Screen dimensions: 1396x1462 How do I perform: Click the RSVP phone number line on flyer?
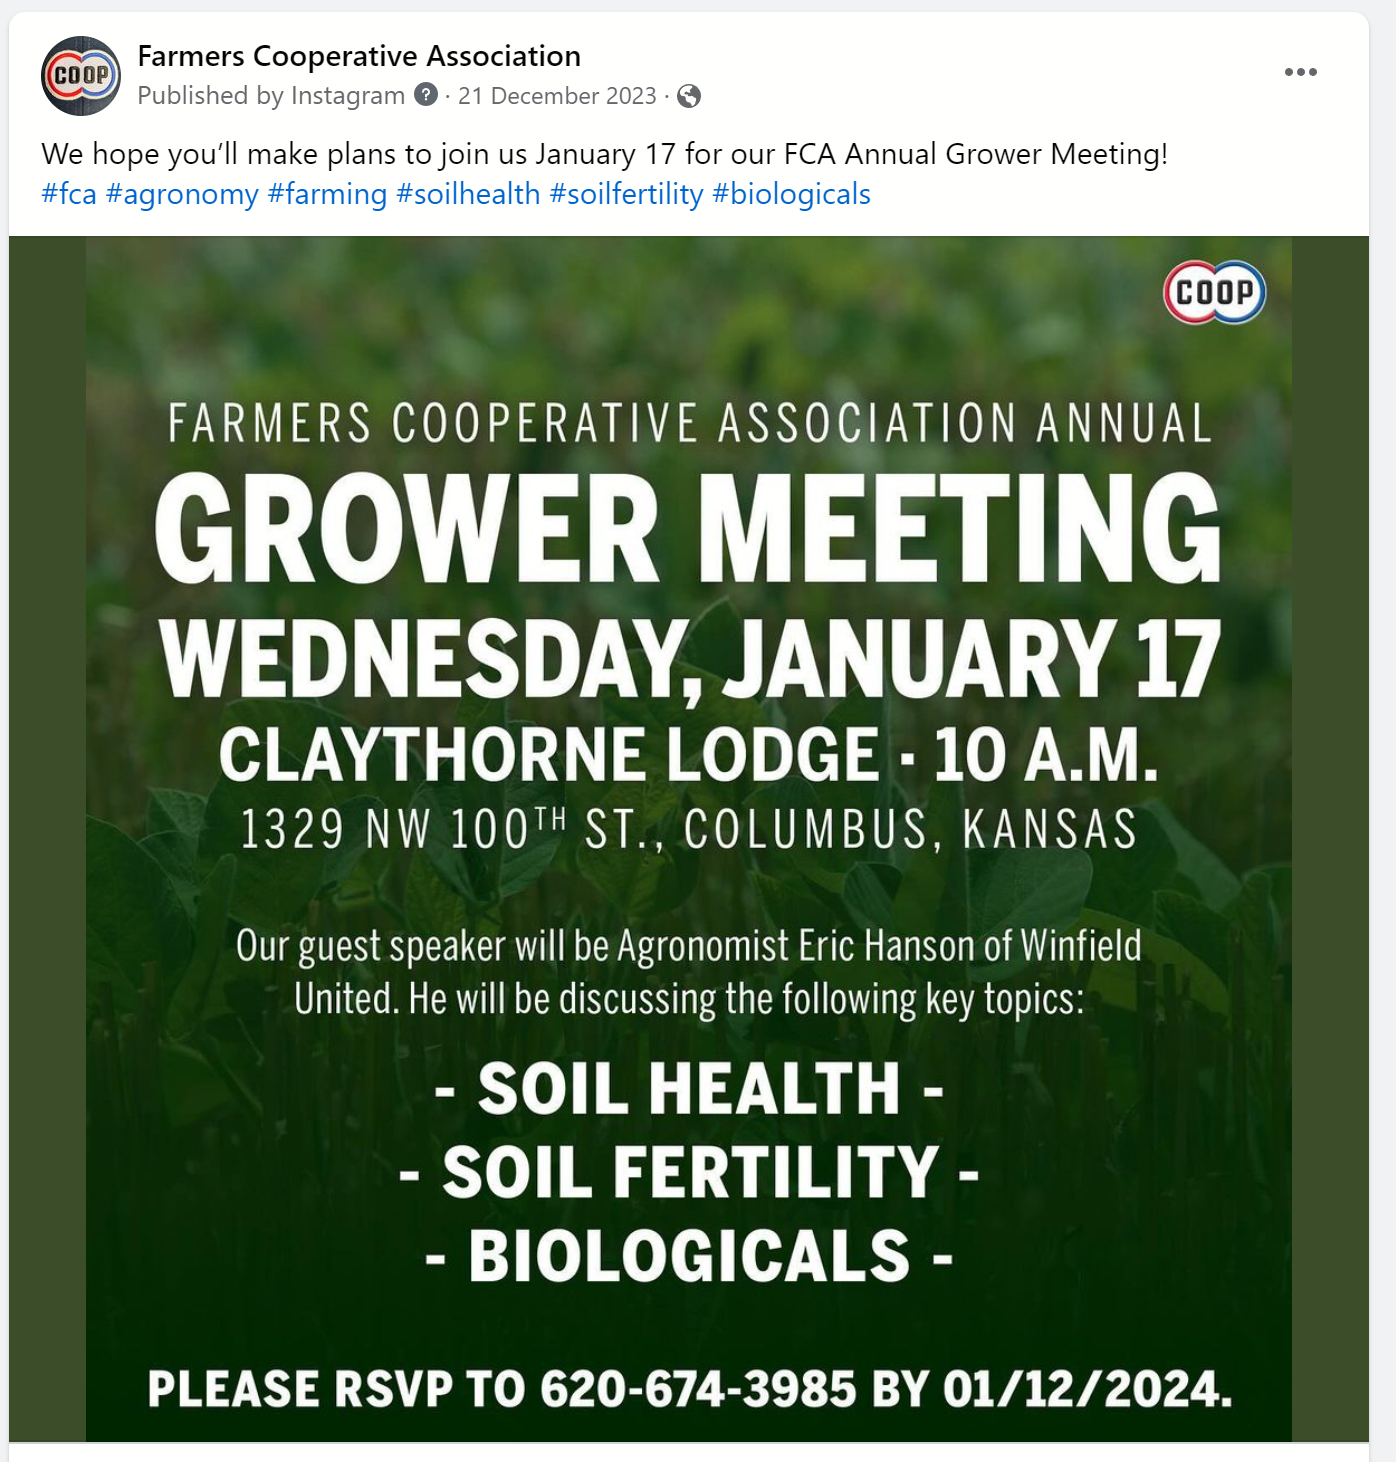[690, 1390]
